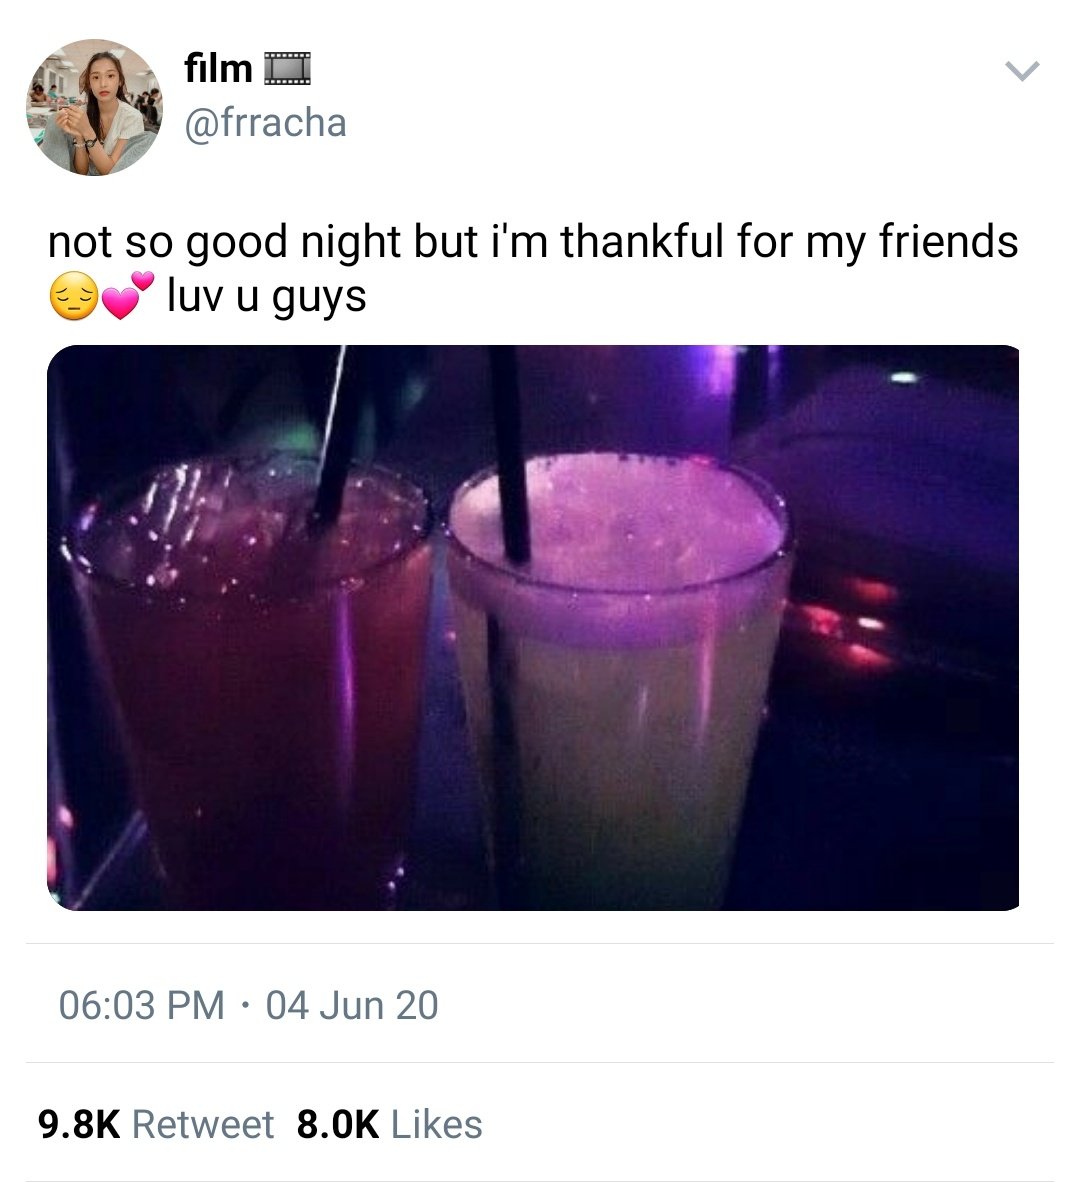Open the @frracha handle link
1077x1182 pixels.
click(265, 123)
